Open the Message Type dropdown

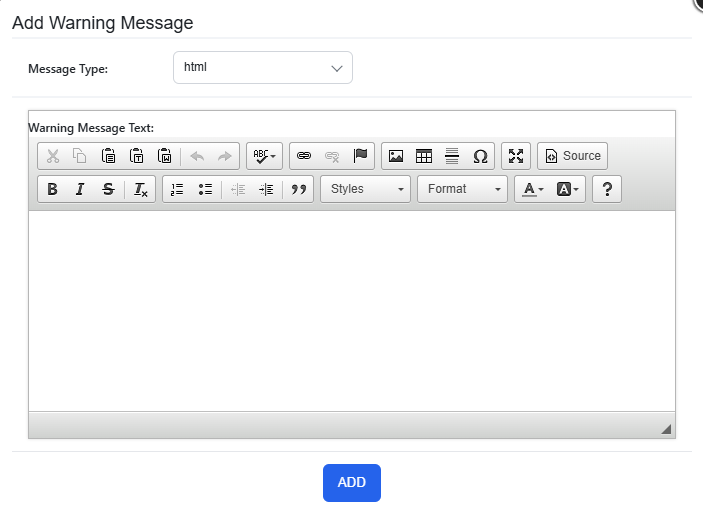[x=263, y=68]
